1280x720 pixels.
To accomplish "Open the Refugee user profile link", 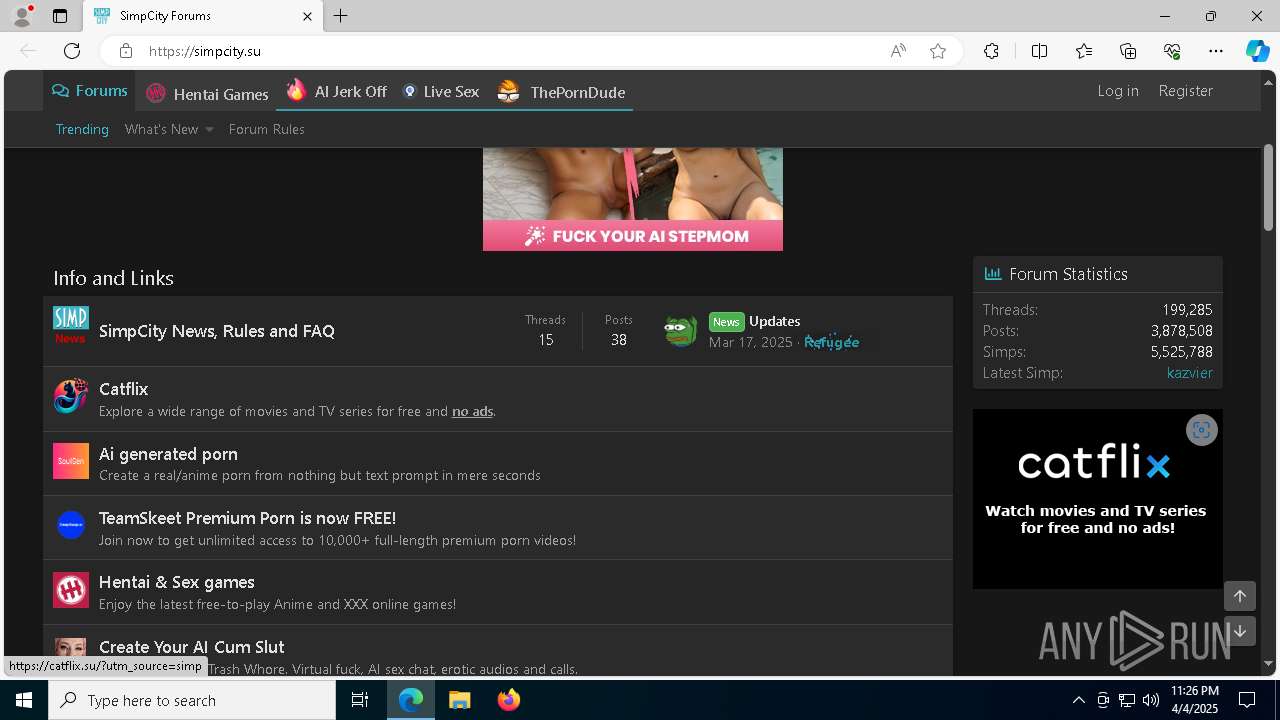I will [x=831, y=342].
